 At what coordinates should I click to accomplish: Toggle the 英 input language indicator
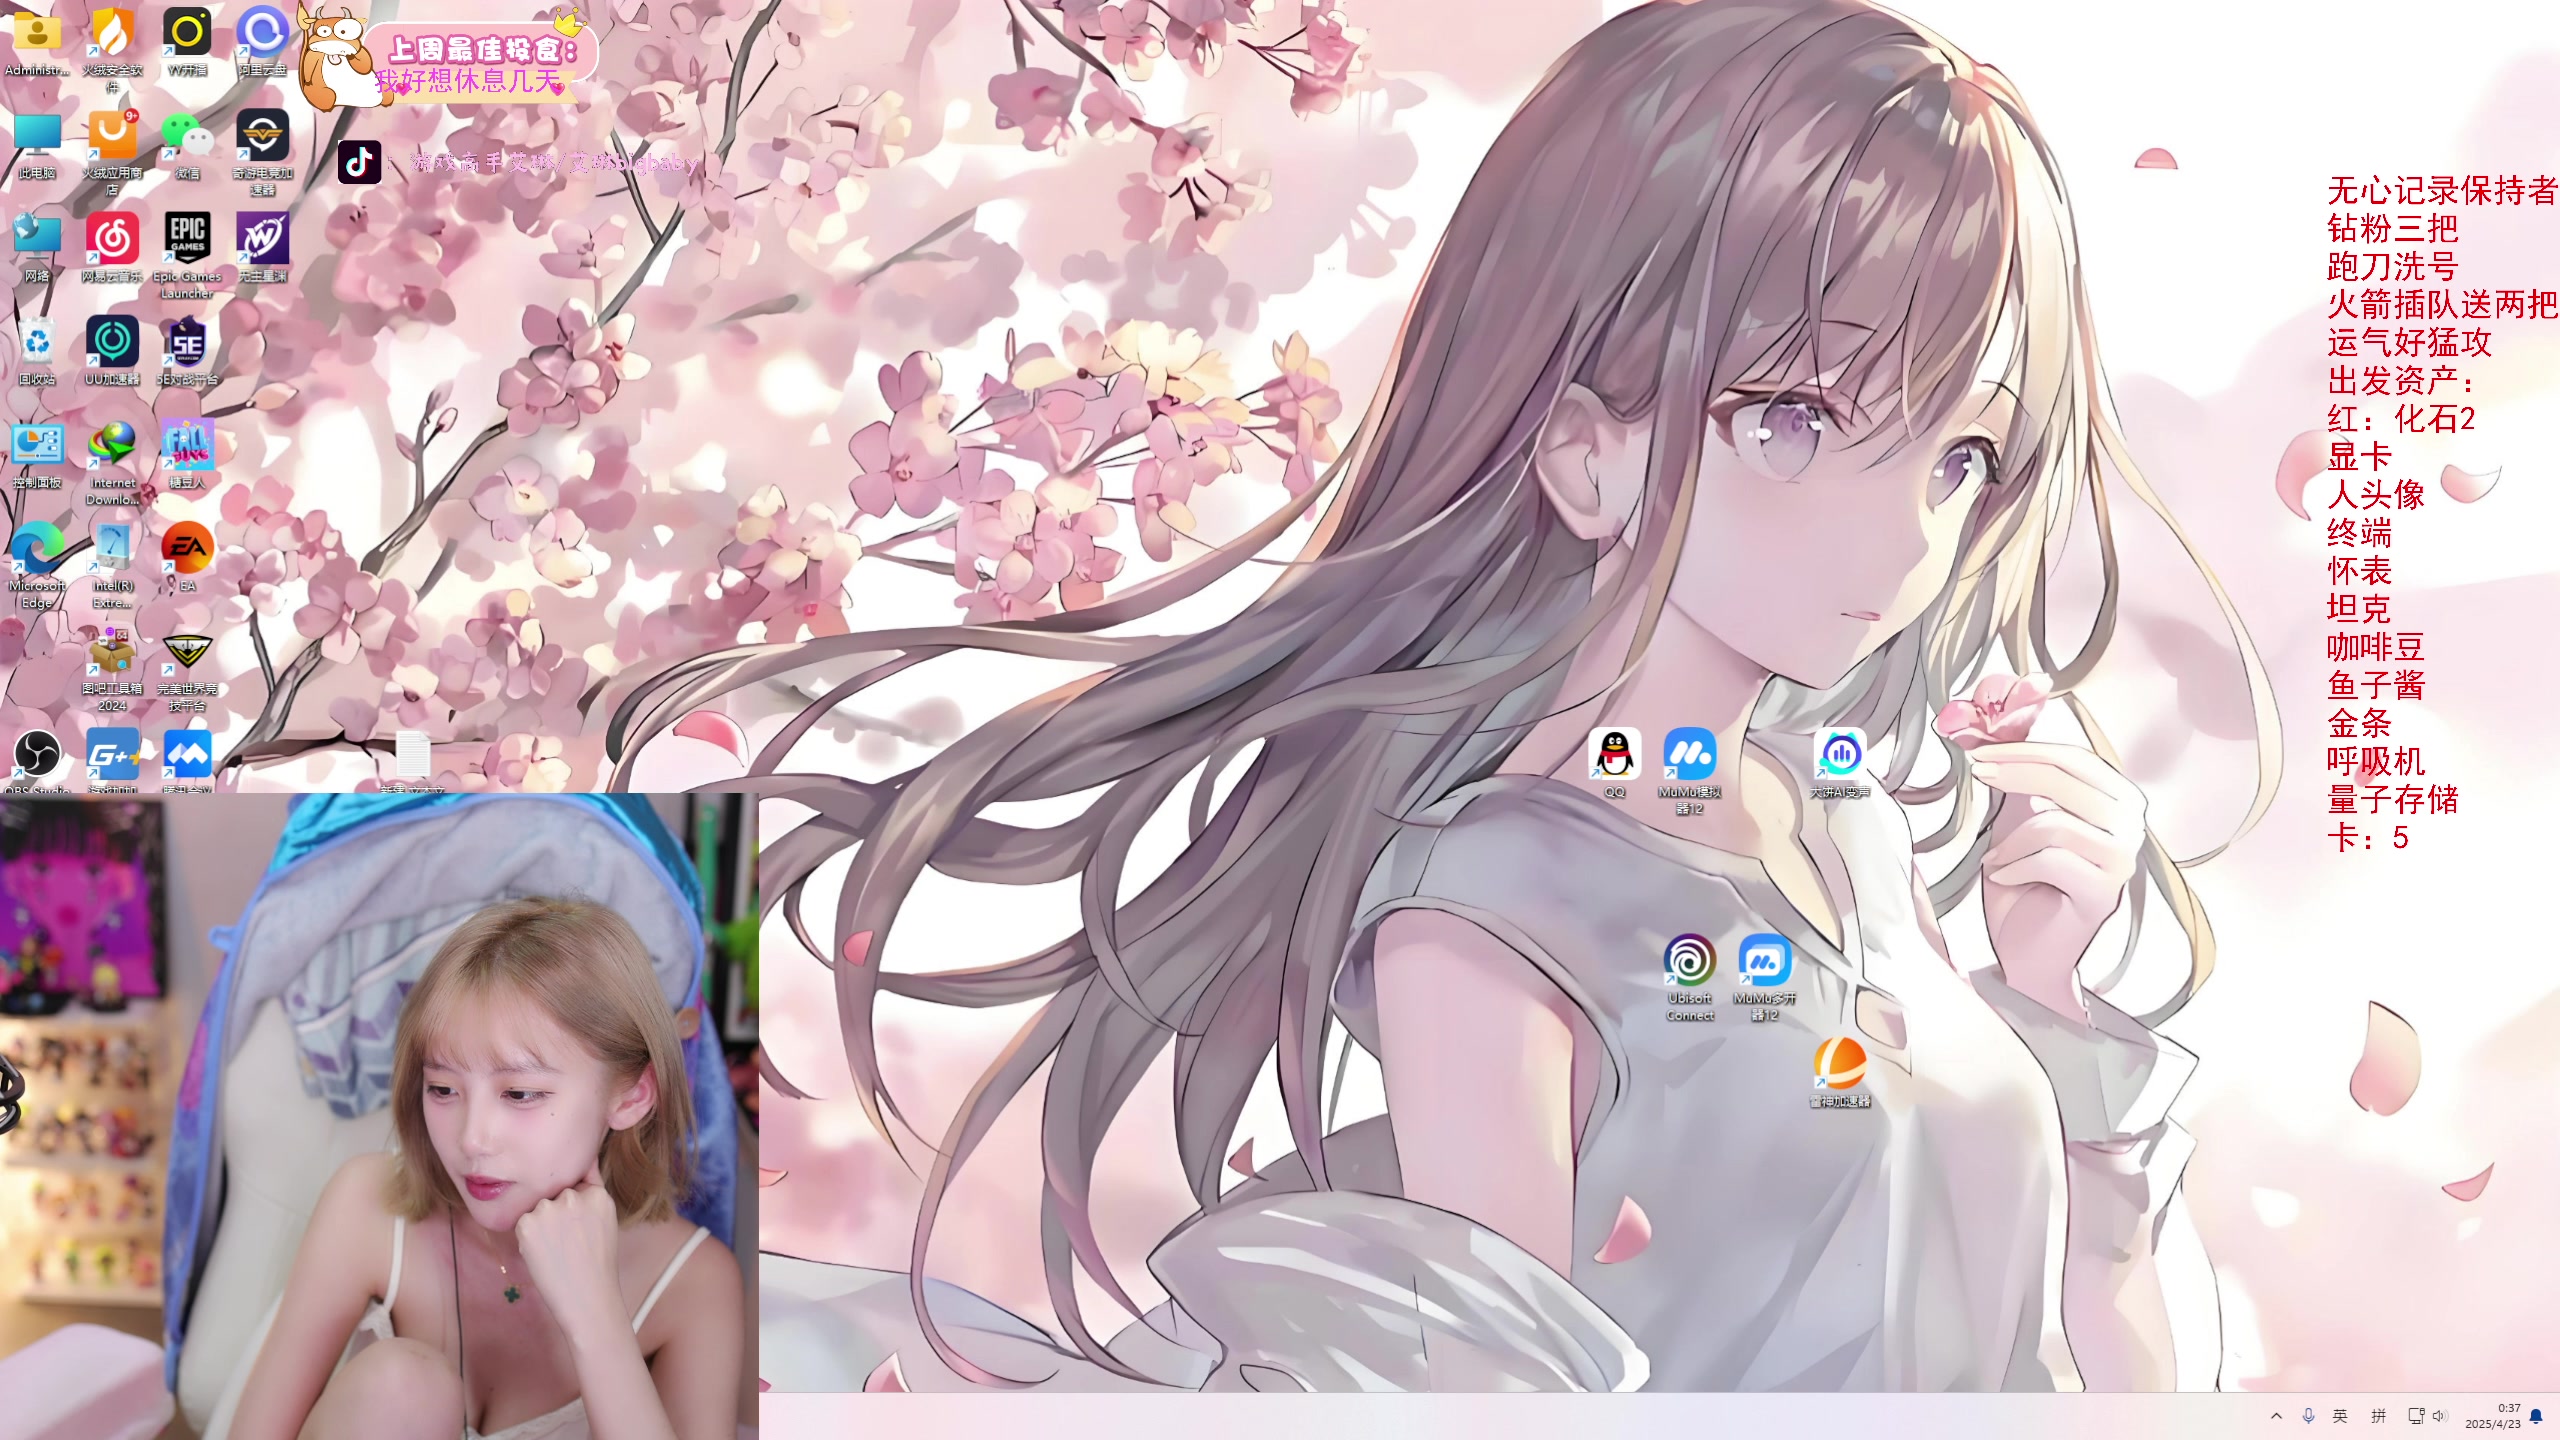click(2340, 1416)
